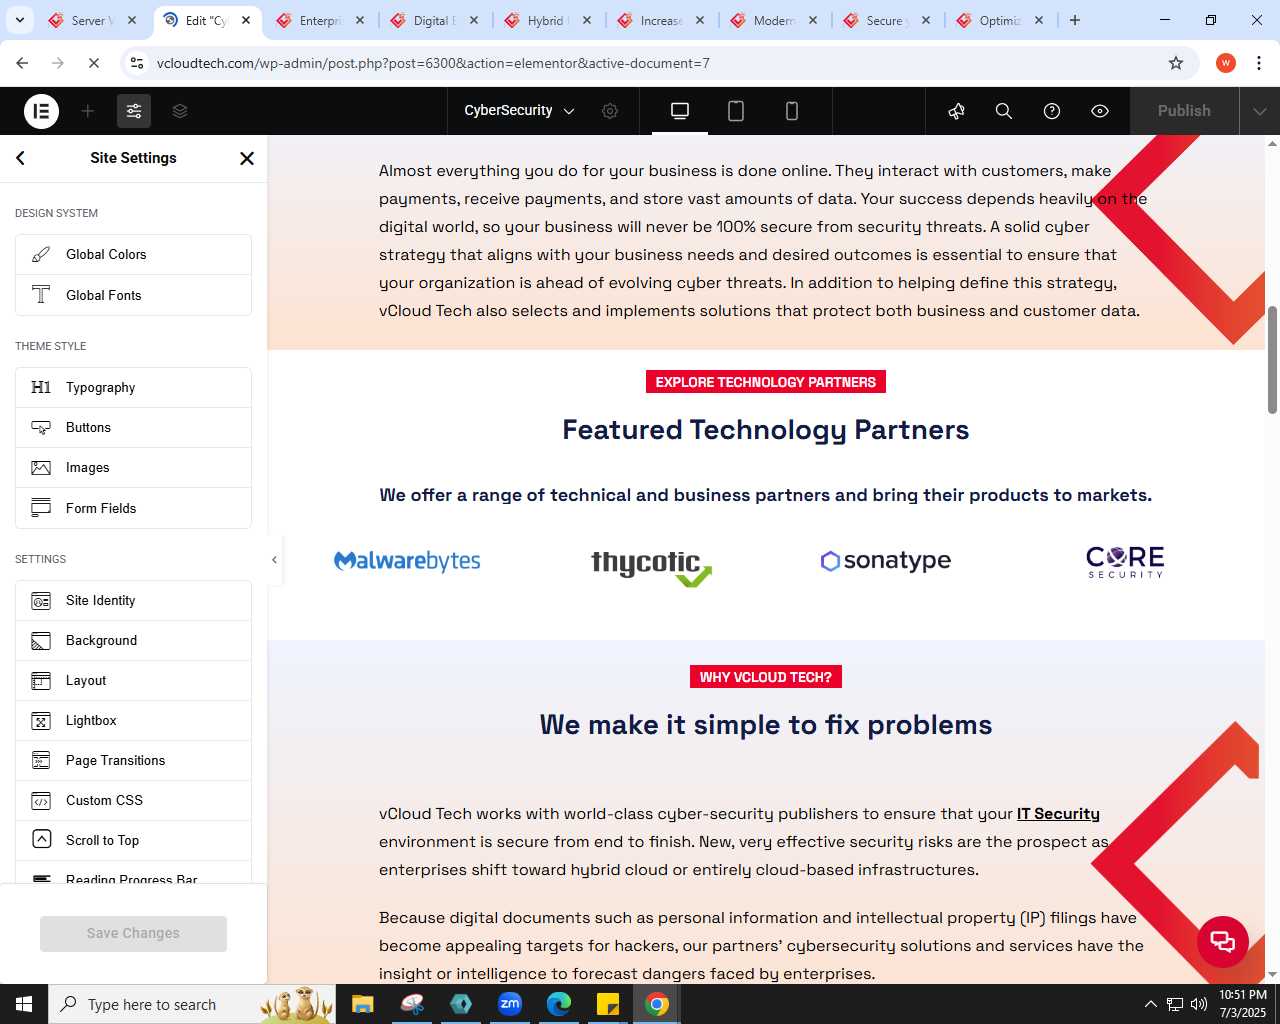Open the Chrome profile avatar

click(x=1226, y=63)
